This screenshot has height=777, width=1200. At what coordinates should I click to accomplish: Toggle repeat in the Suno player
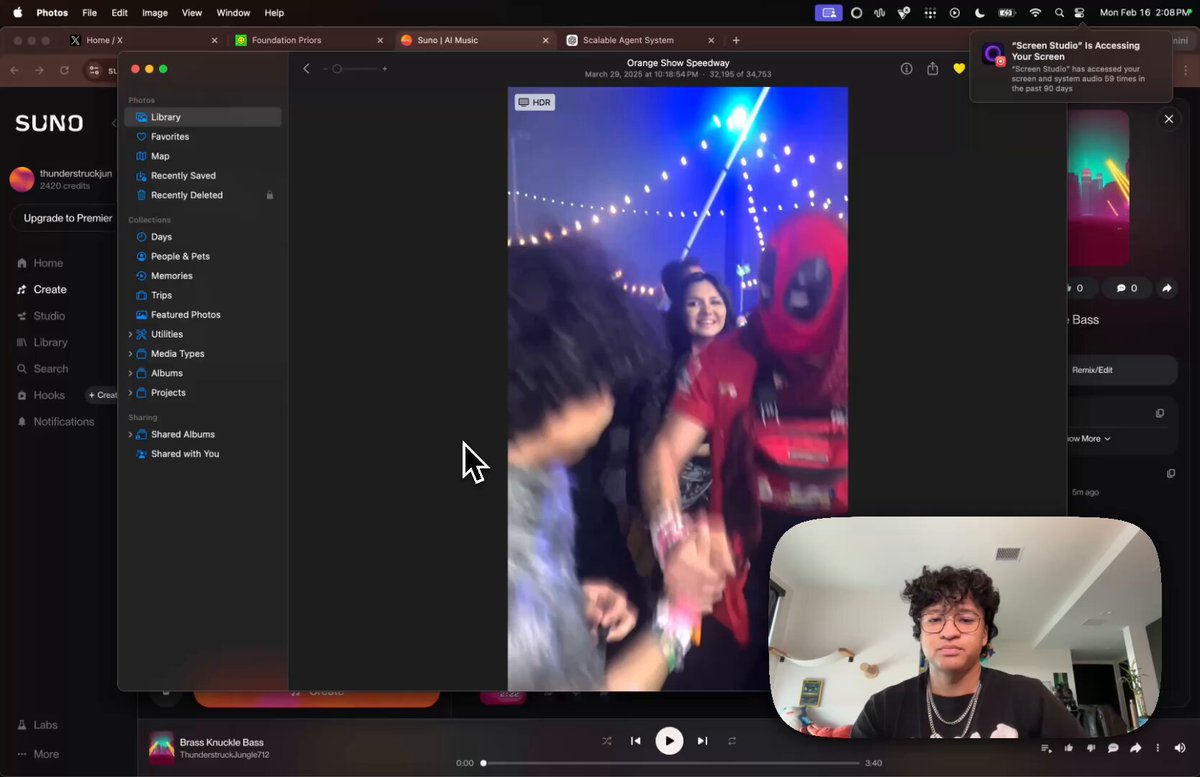pyautogui.click(x=732, y=741)
